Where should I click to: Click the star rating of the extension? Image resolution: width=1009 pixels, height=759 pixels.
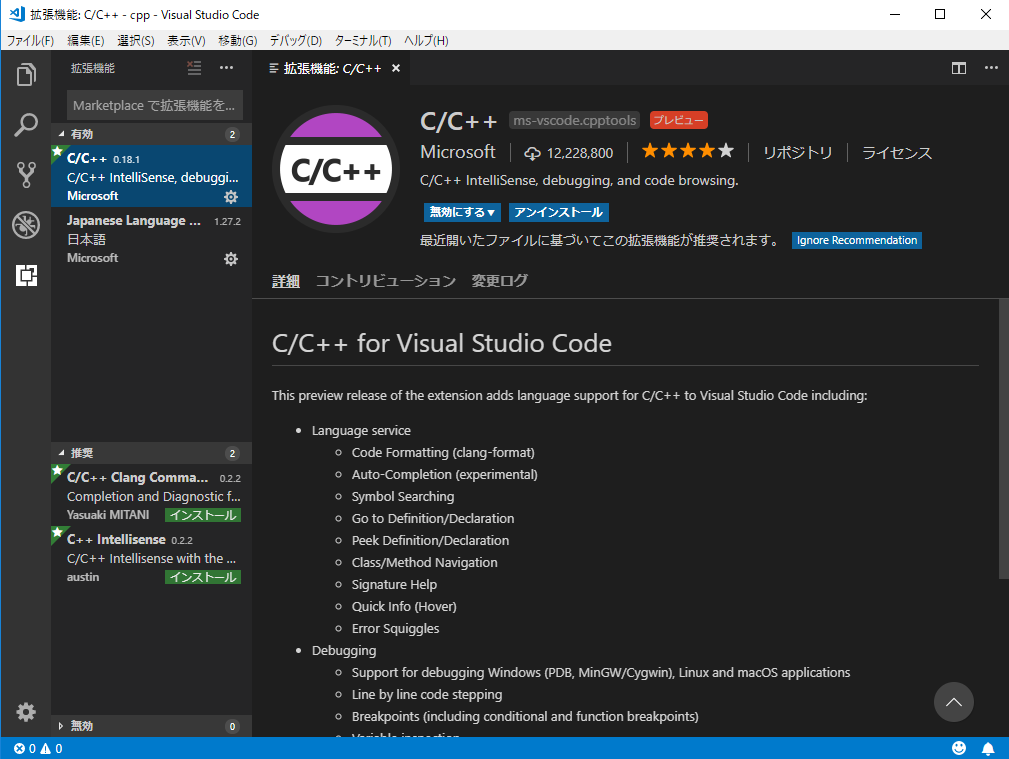click(687, 151)
